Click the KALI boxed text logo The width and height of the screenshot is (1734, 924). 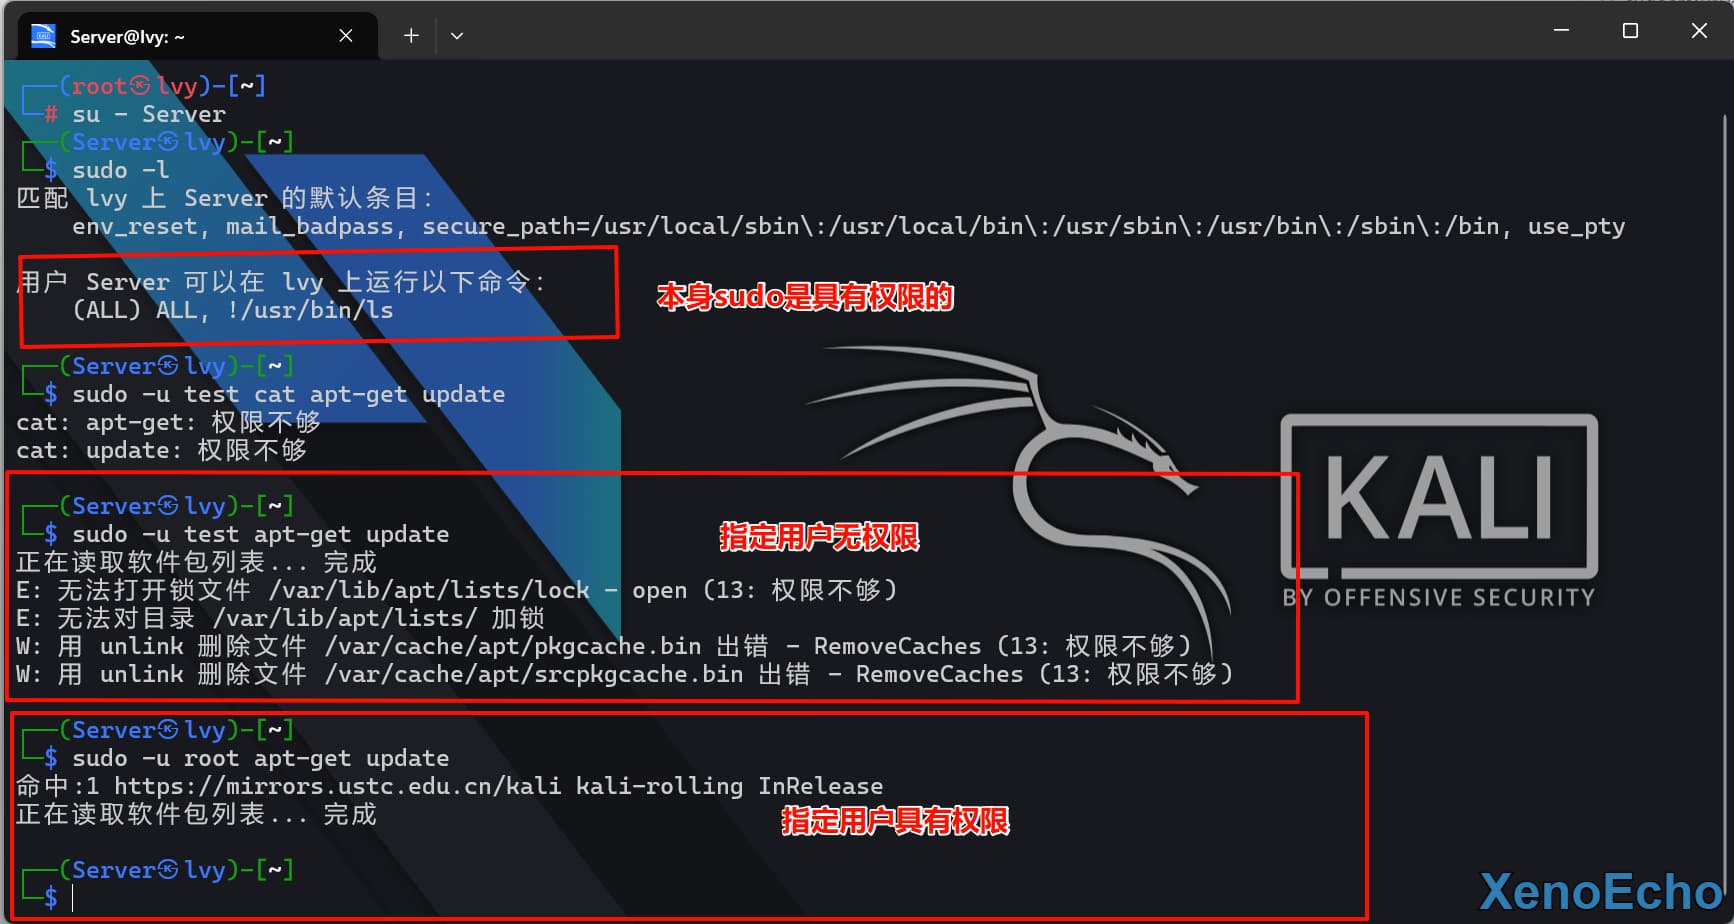[1438, 497]
